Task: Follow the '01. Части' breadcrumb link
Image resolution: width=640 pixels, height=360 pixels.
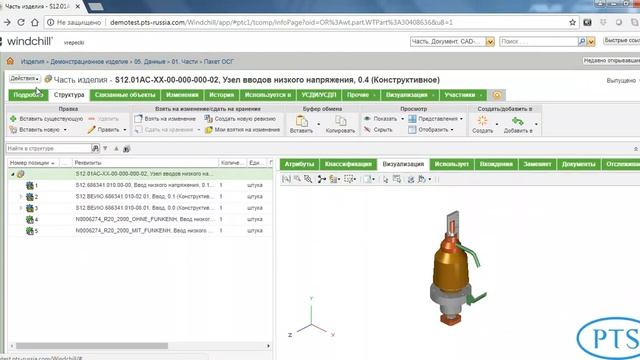Action: pos(184,62)
